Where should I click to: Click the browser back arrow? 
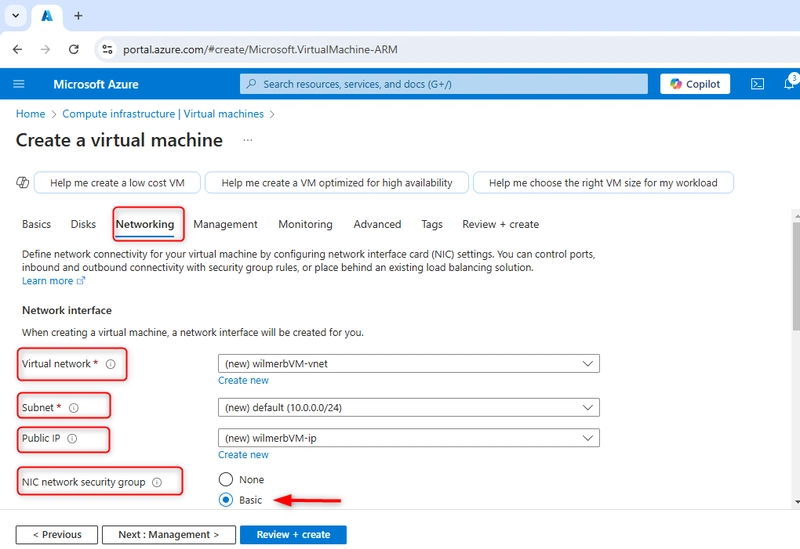[18, 49]
